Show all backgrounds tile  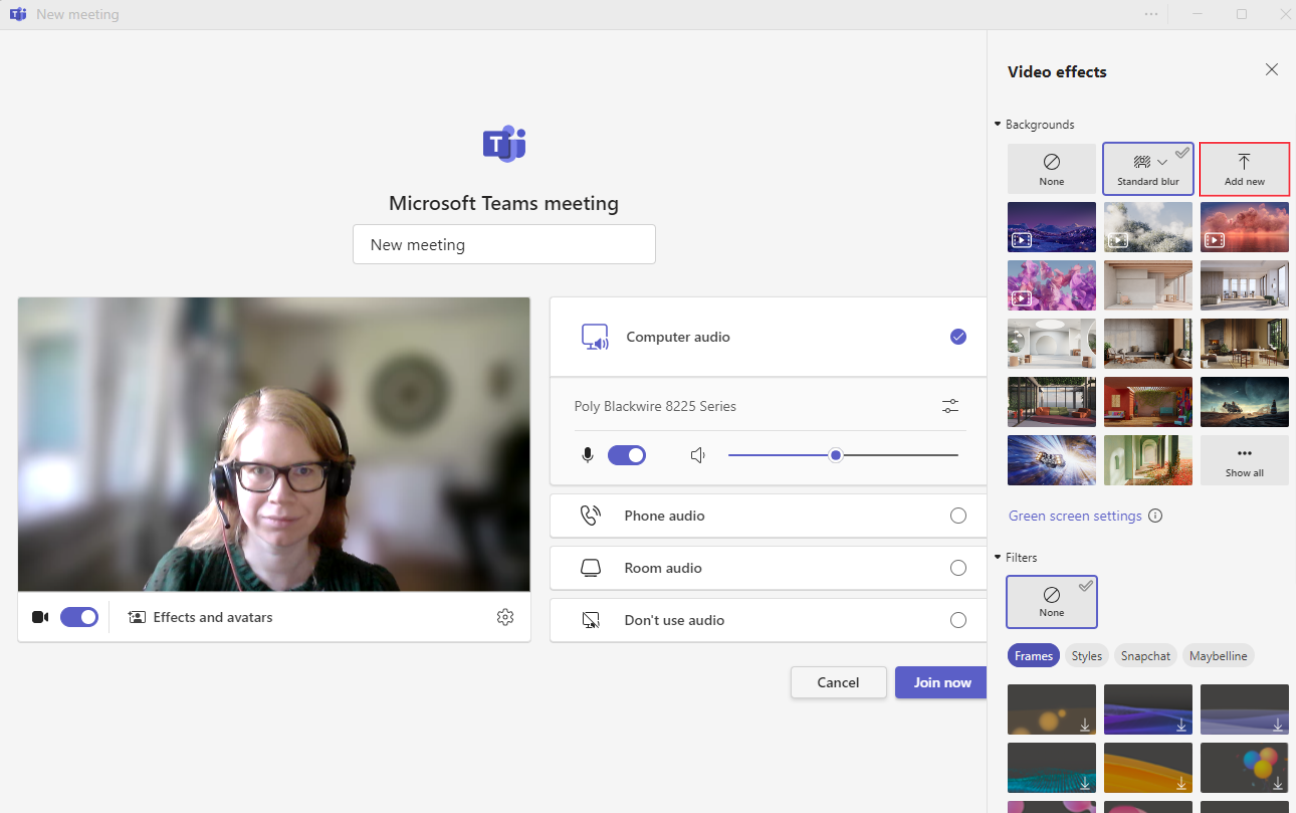pyautogui.click(x=1244, y=460)
